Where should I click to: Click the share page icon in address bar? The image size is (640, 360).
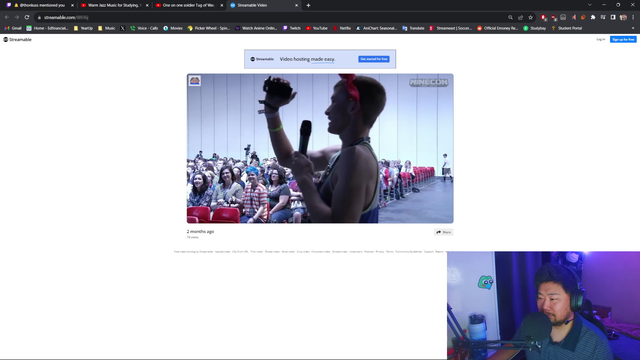pyautogui.click(x=520, y=17)
